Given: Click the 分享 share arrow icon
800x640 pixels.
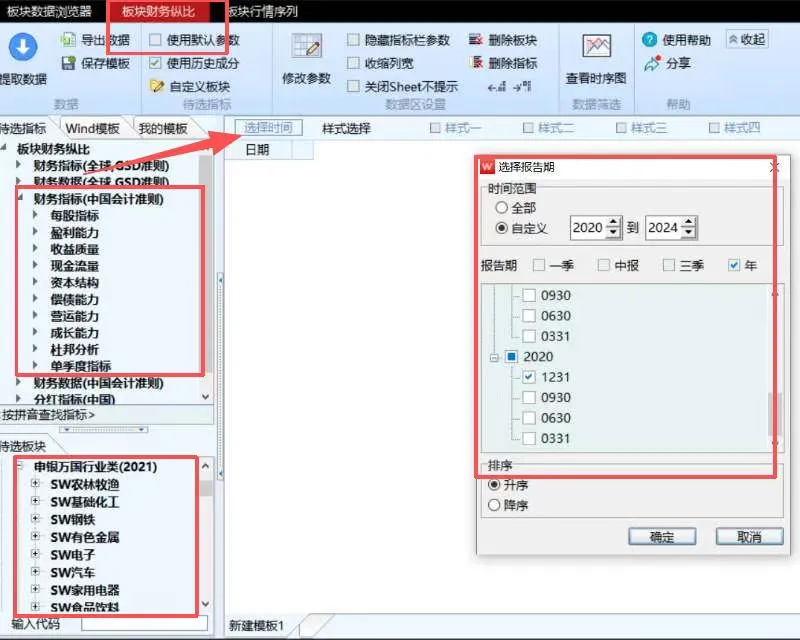Looking at the screenshot, I should pos(652,64).
